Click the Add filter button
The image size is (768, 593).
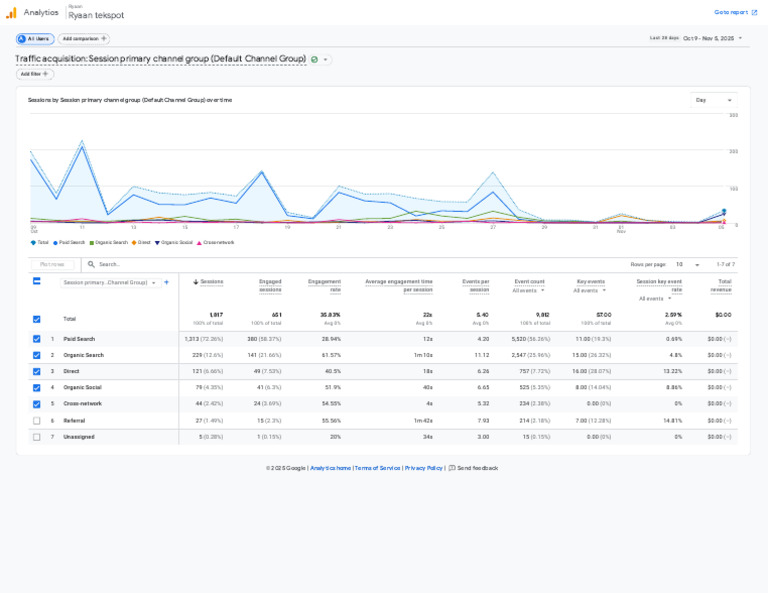coord(34,74)
